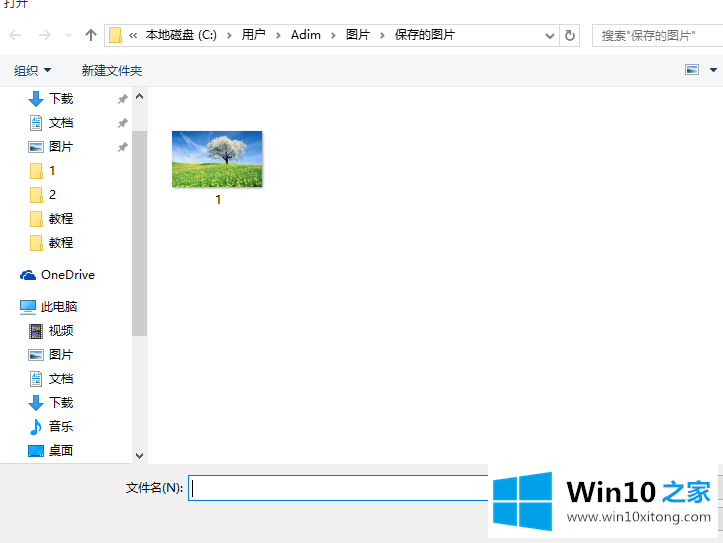This screenshot has width=723, height=543.
Task: Select Adim in the address path
Action: tap(306, 35)
